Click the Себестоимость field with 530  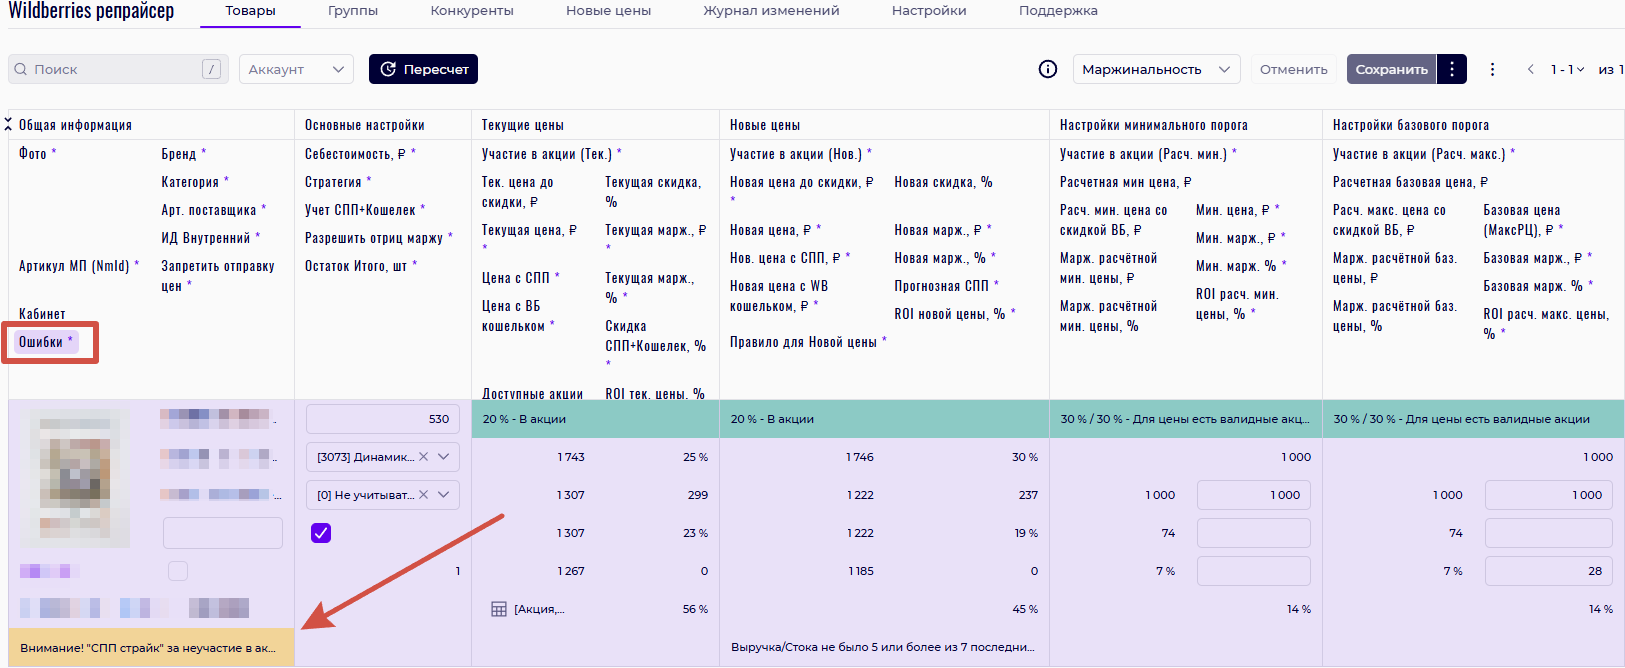point(383,419)
